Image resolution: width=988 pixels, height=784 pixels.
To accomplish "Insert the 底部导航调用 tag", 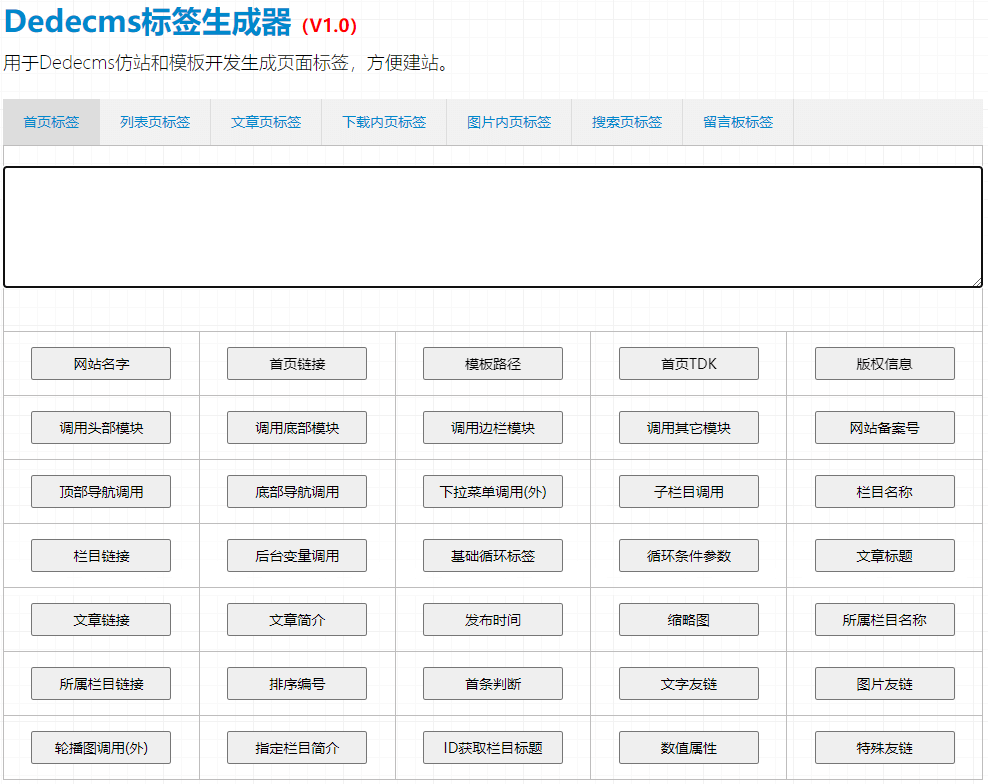I will (297, 492).
